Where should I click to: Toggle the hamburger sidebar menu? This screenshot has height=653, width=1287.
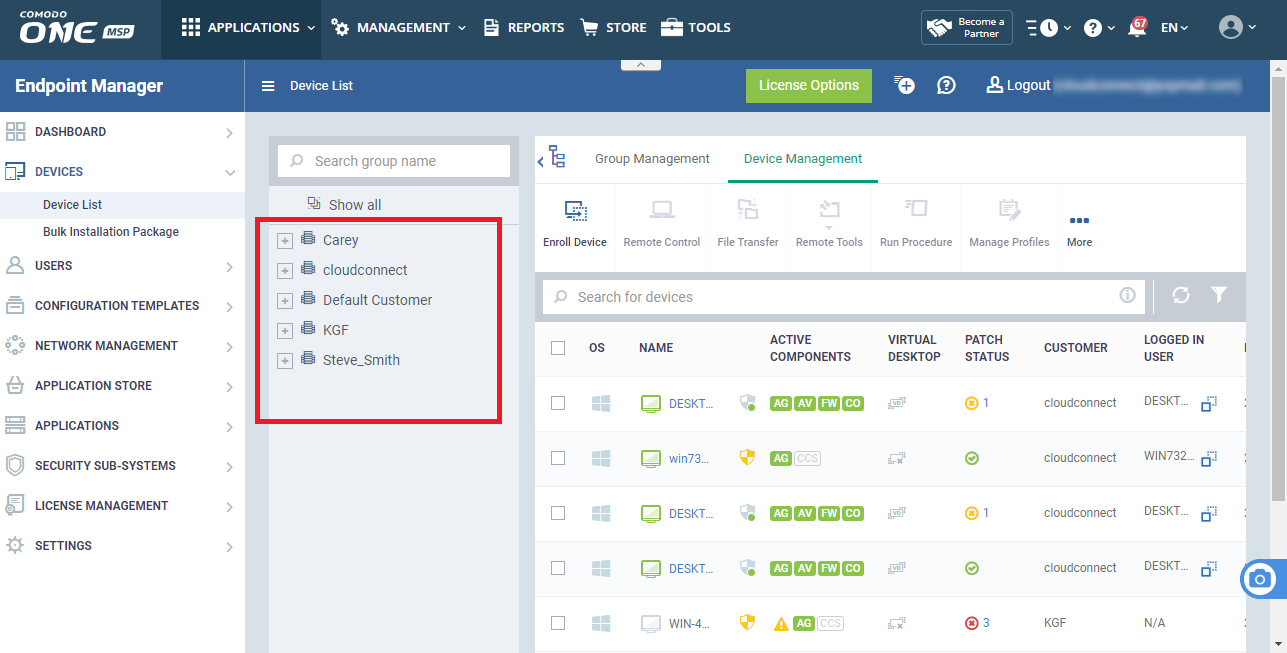tap(268, 86)
